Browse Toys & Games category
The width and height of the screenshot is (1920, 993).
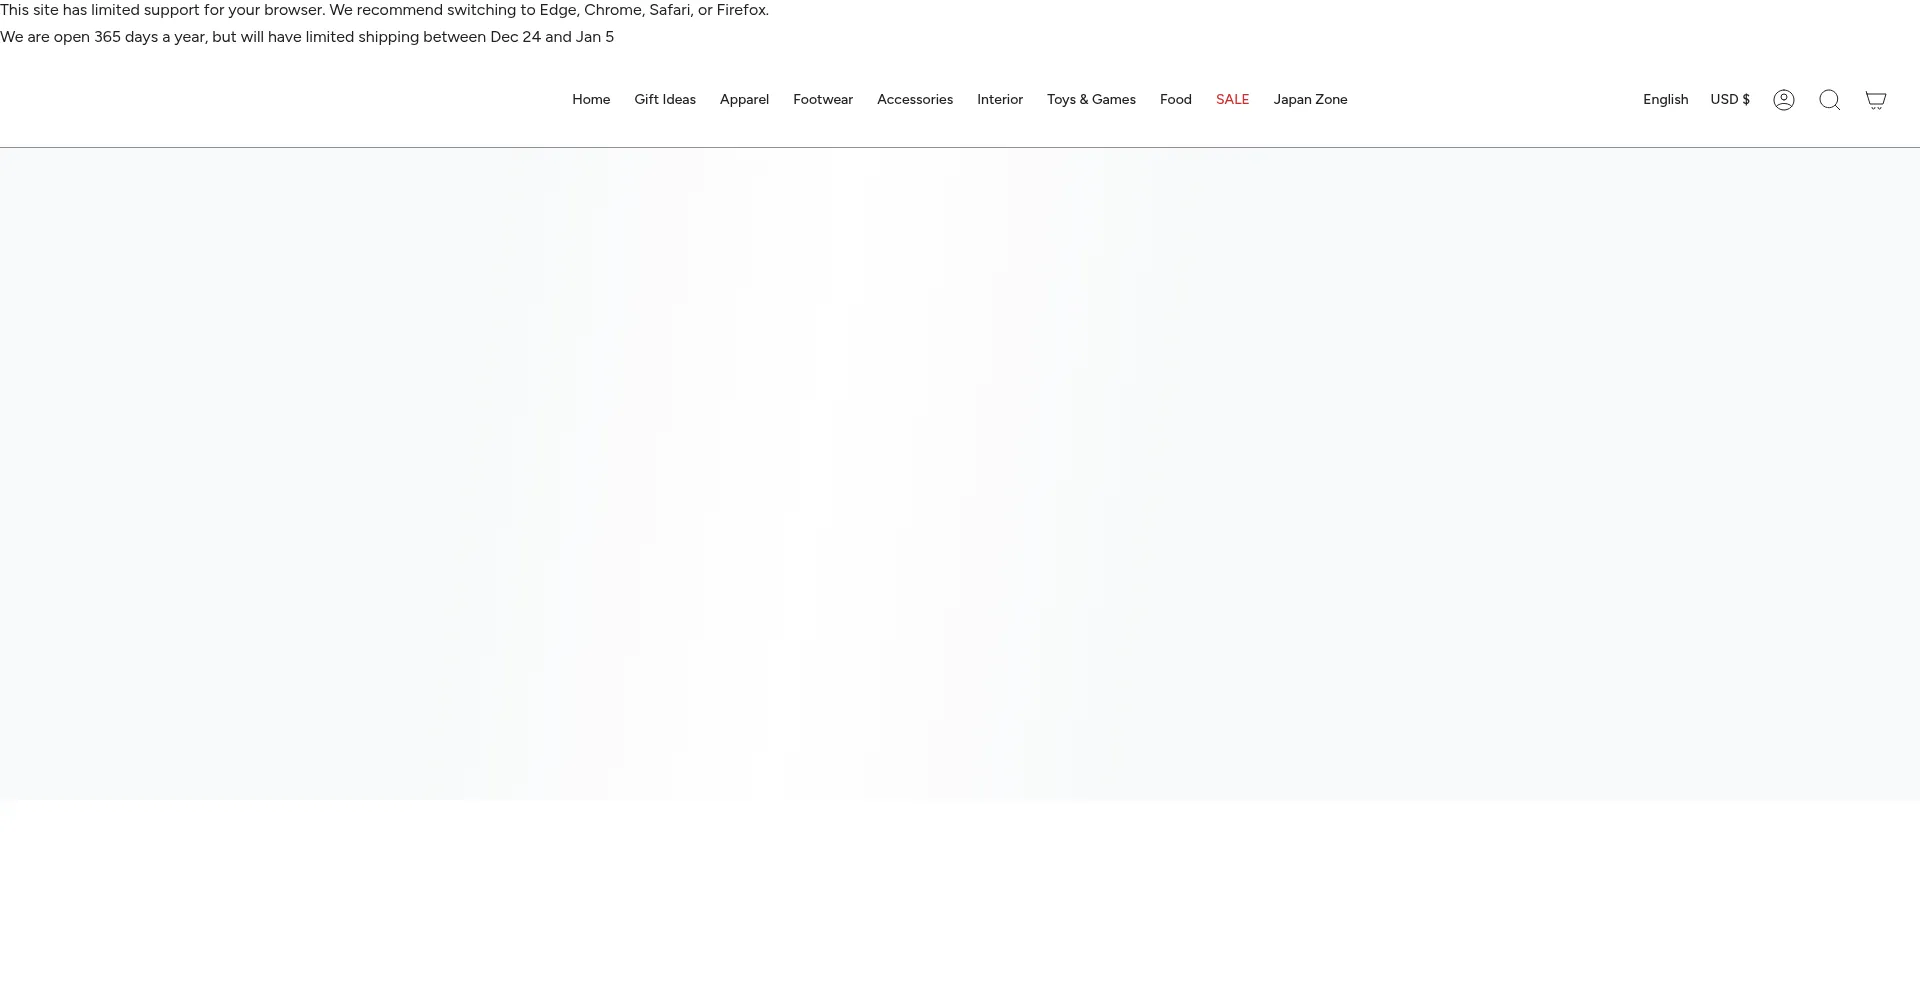[x=1091, y=99]
